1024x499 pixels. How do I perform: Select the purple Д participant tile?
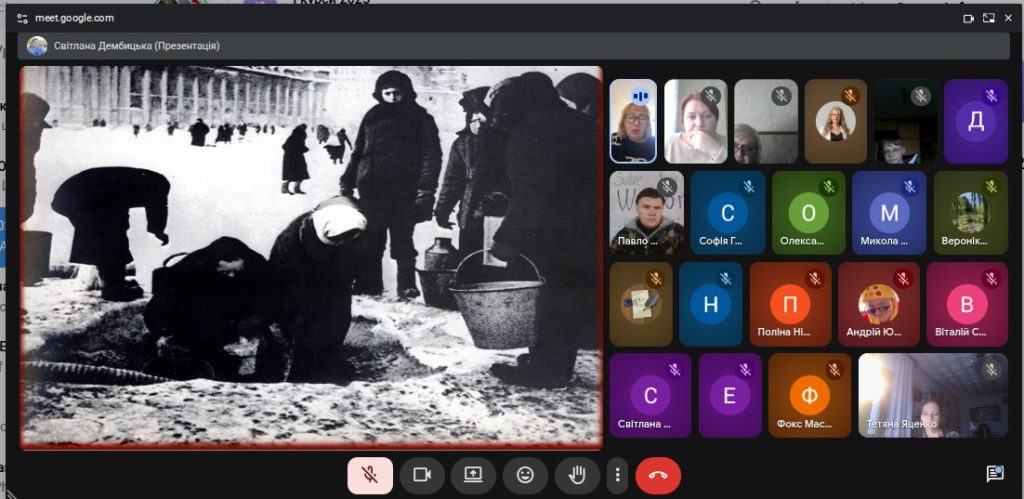tap(975, 121)
